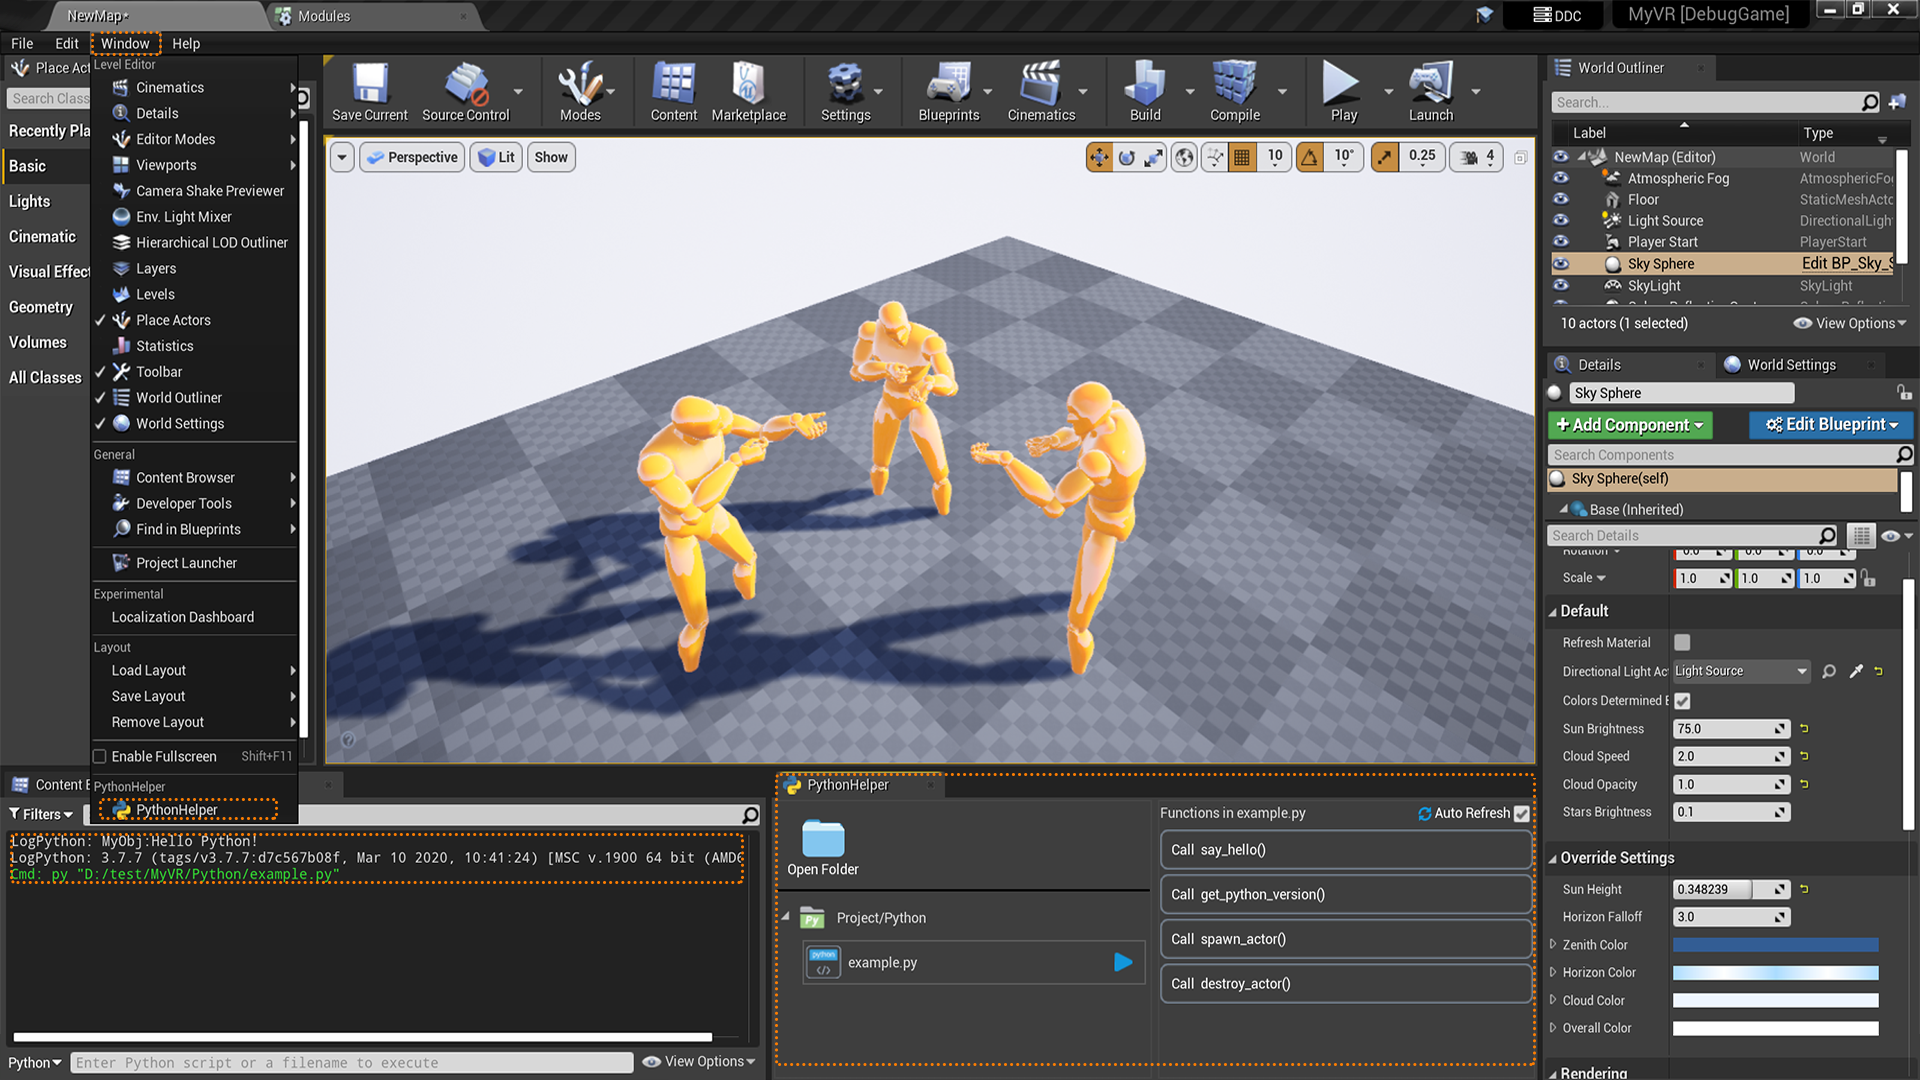
Task: Click the Save Current toolbar icon
Action: 369,84
